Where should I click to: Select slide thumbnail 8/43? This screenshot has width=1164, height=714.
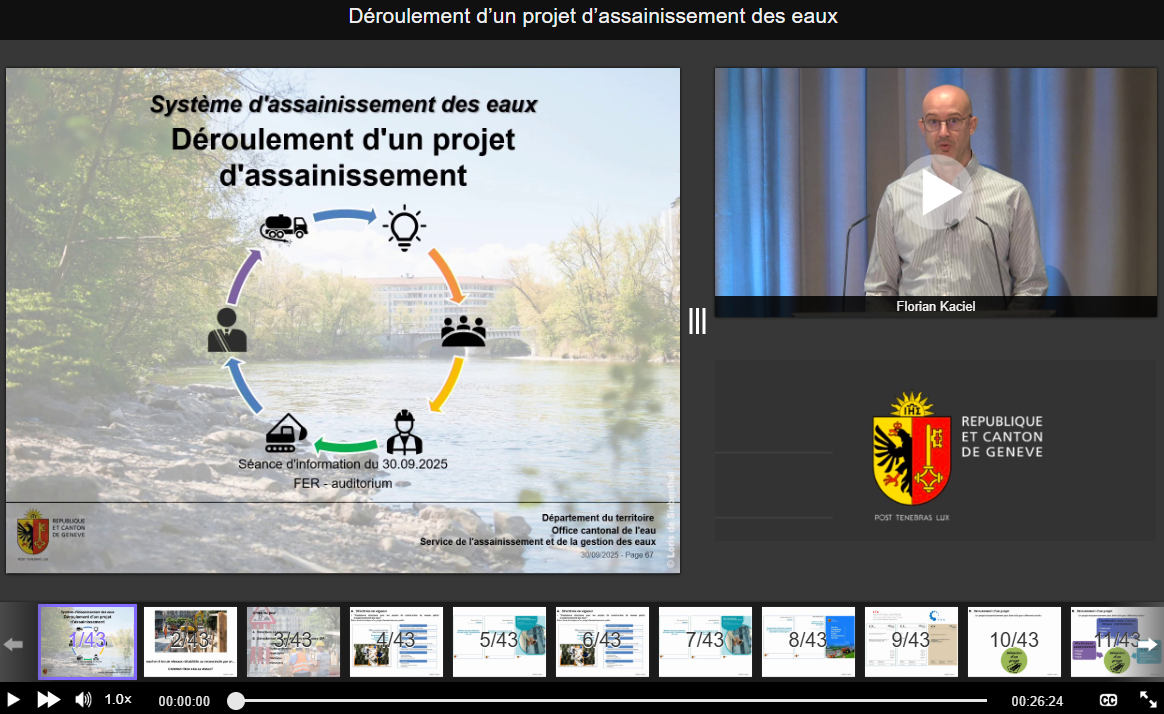[x=808, y=641]
